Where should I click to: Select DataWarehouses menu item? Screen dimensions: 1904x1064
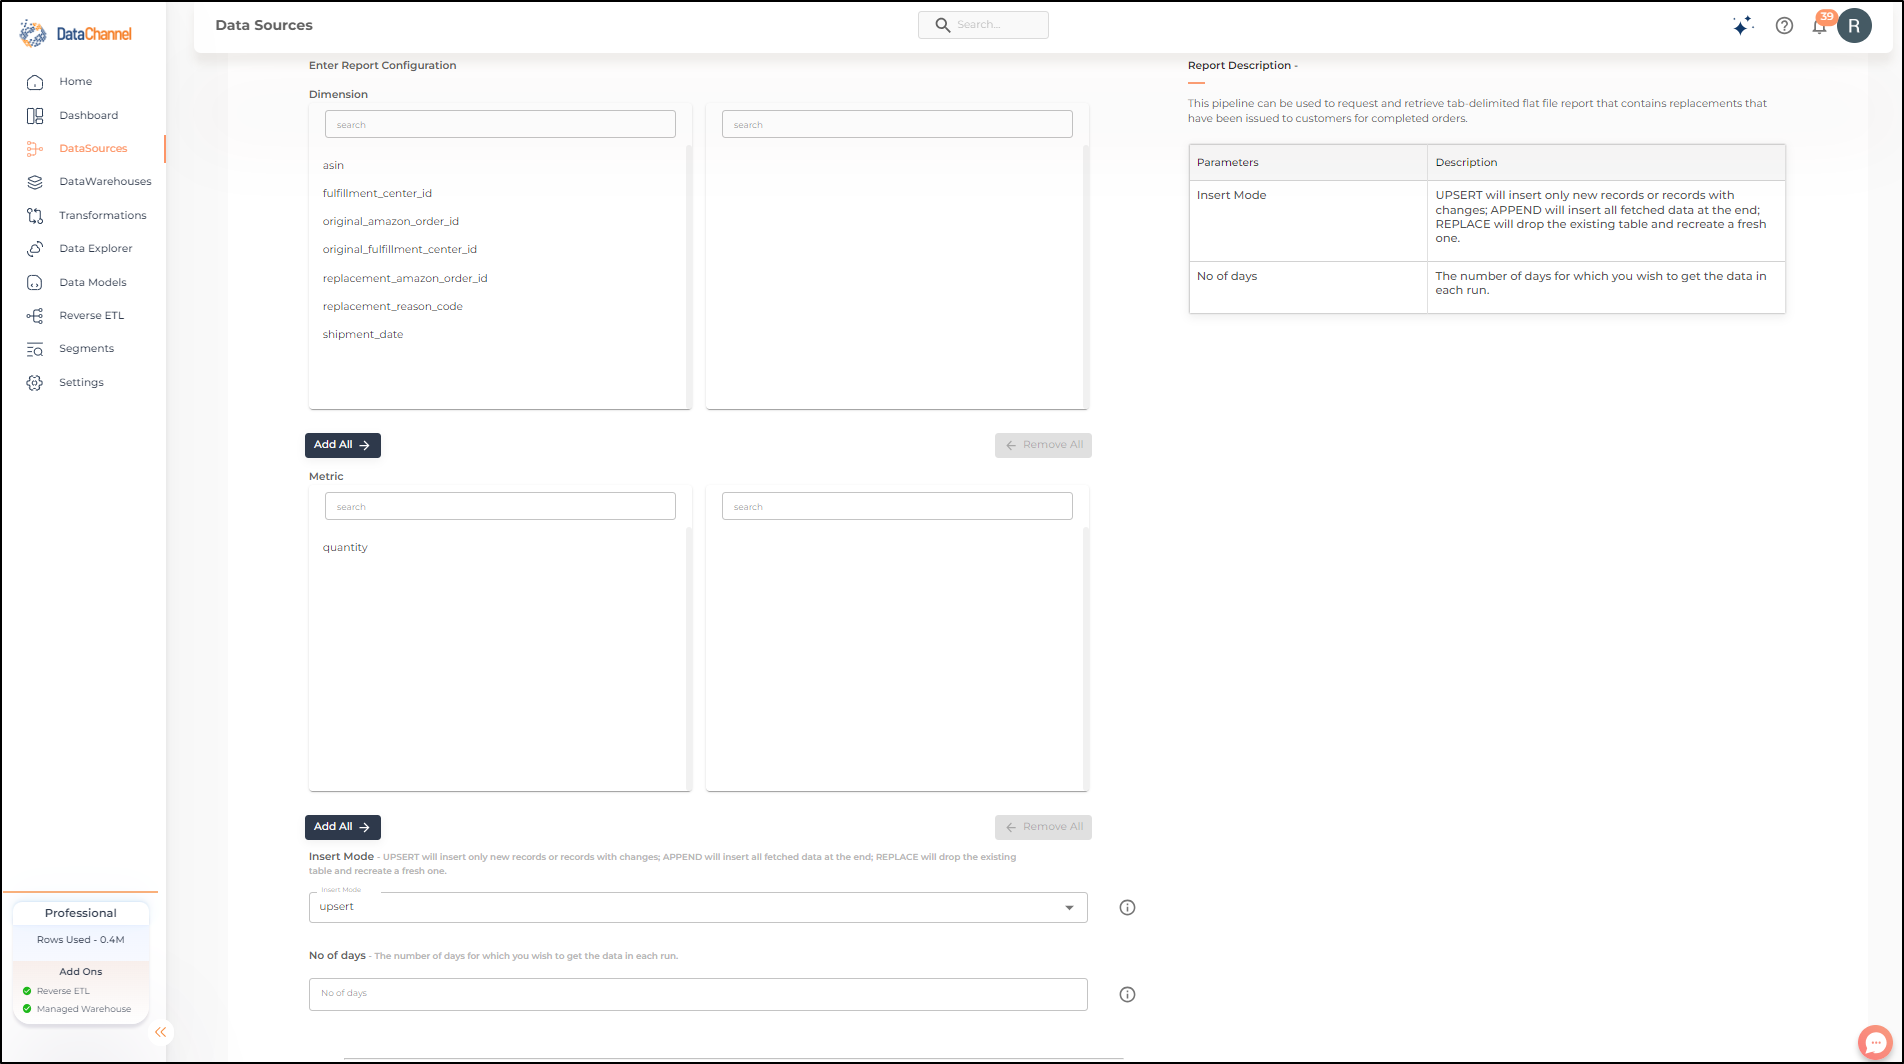pos(105,182)
